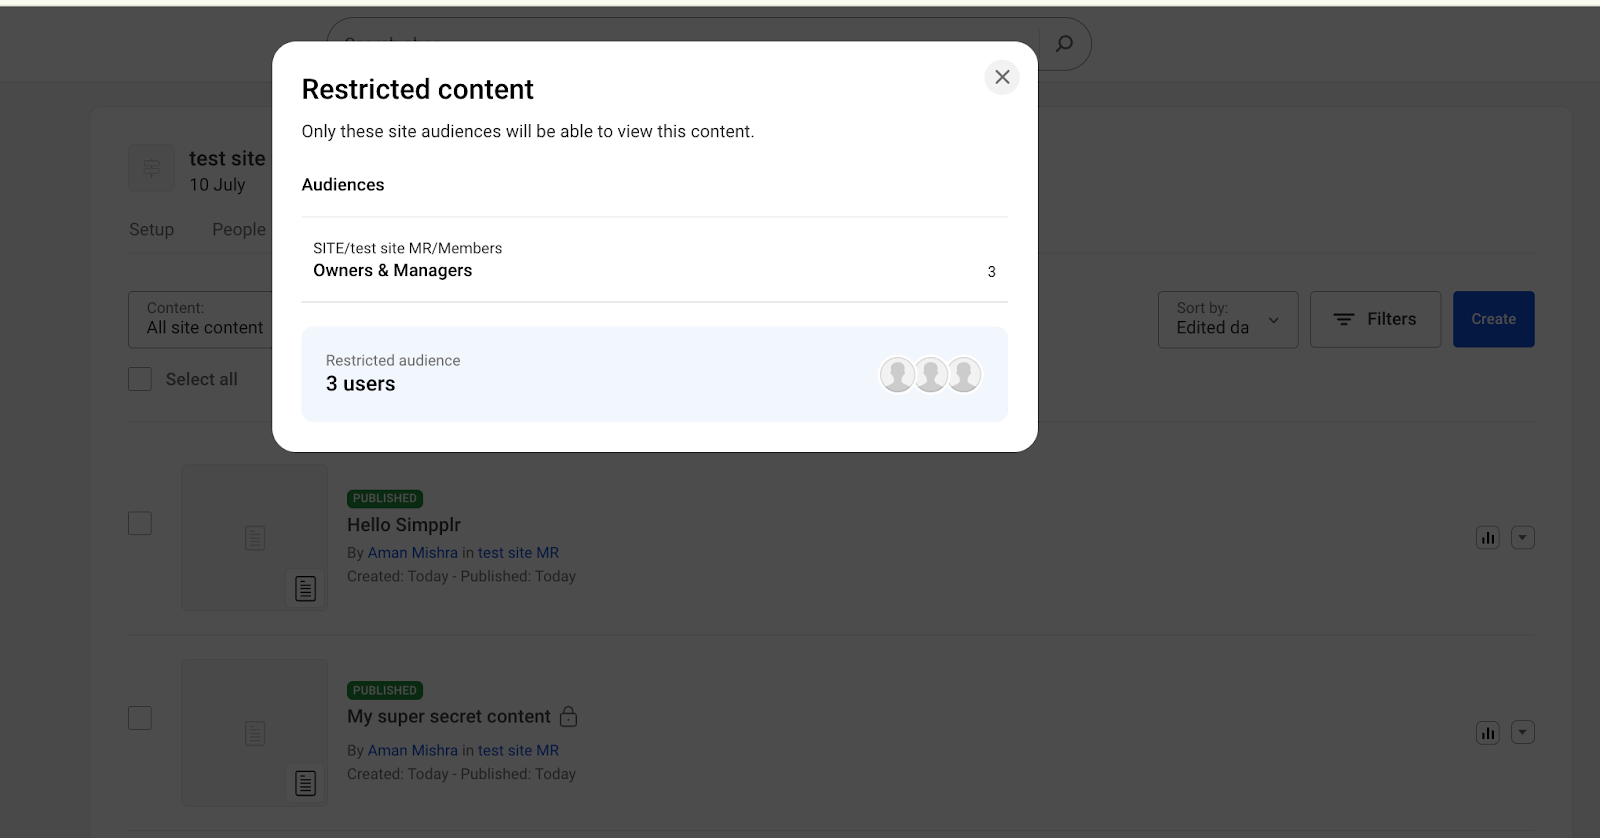Image resolution: width=1600 pixels, height=838 pixels.
Task: Tick the Hello Simpplr checkbox
Action: pyautogui.click(x=140, y=523)
